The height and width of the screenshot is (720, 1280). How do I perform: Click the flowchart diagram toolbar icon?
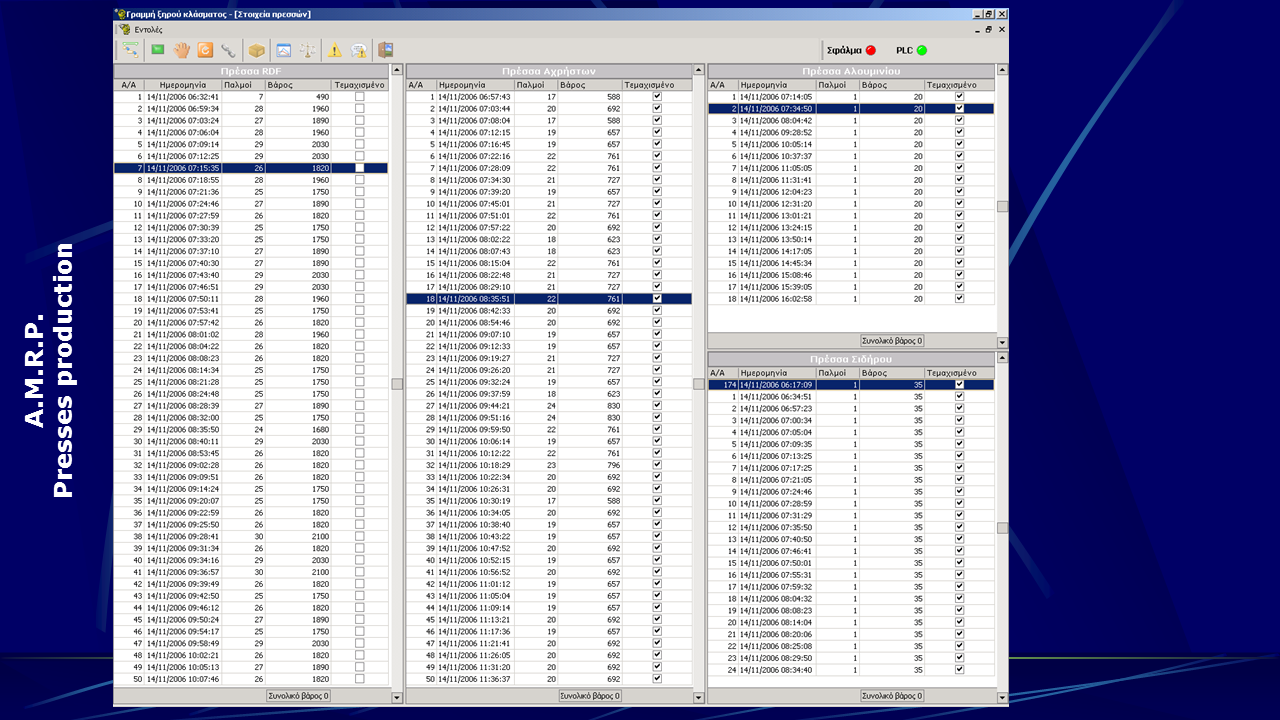coord(130,50)
